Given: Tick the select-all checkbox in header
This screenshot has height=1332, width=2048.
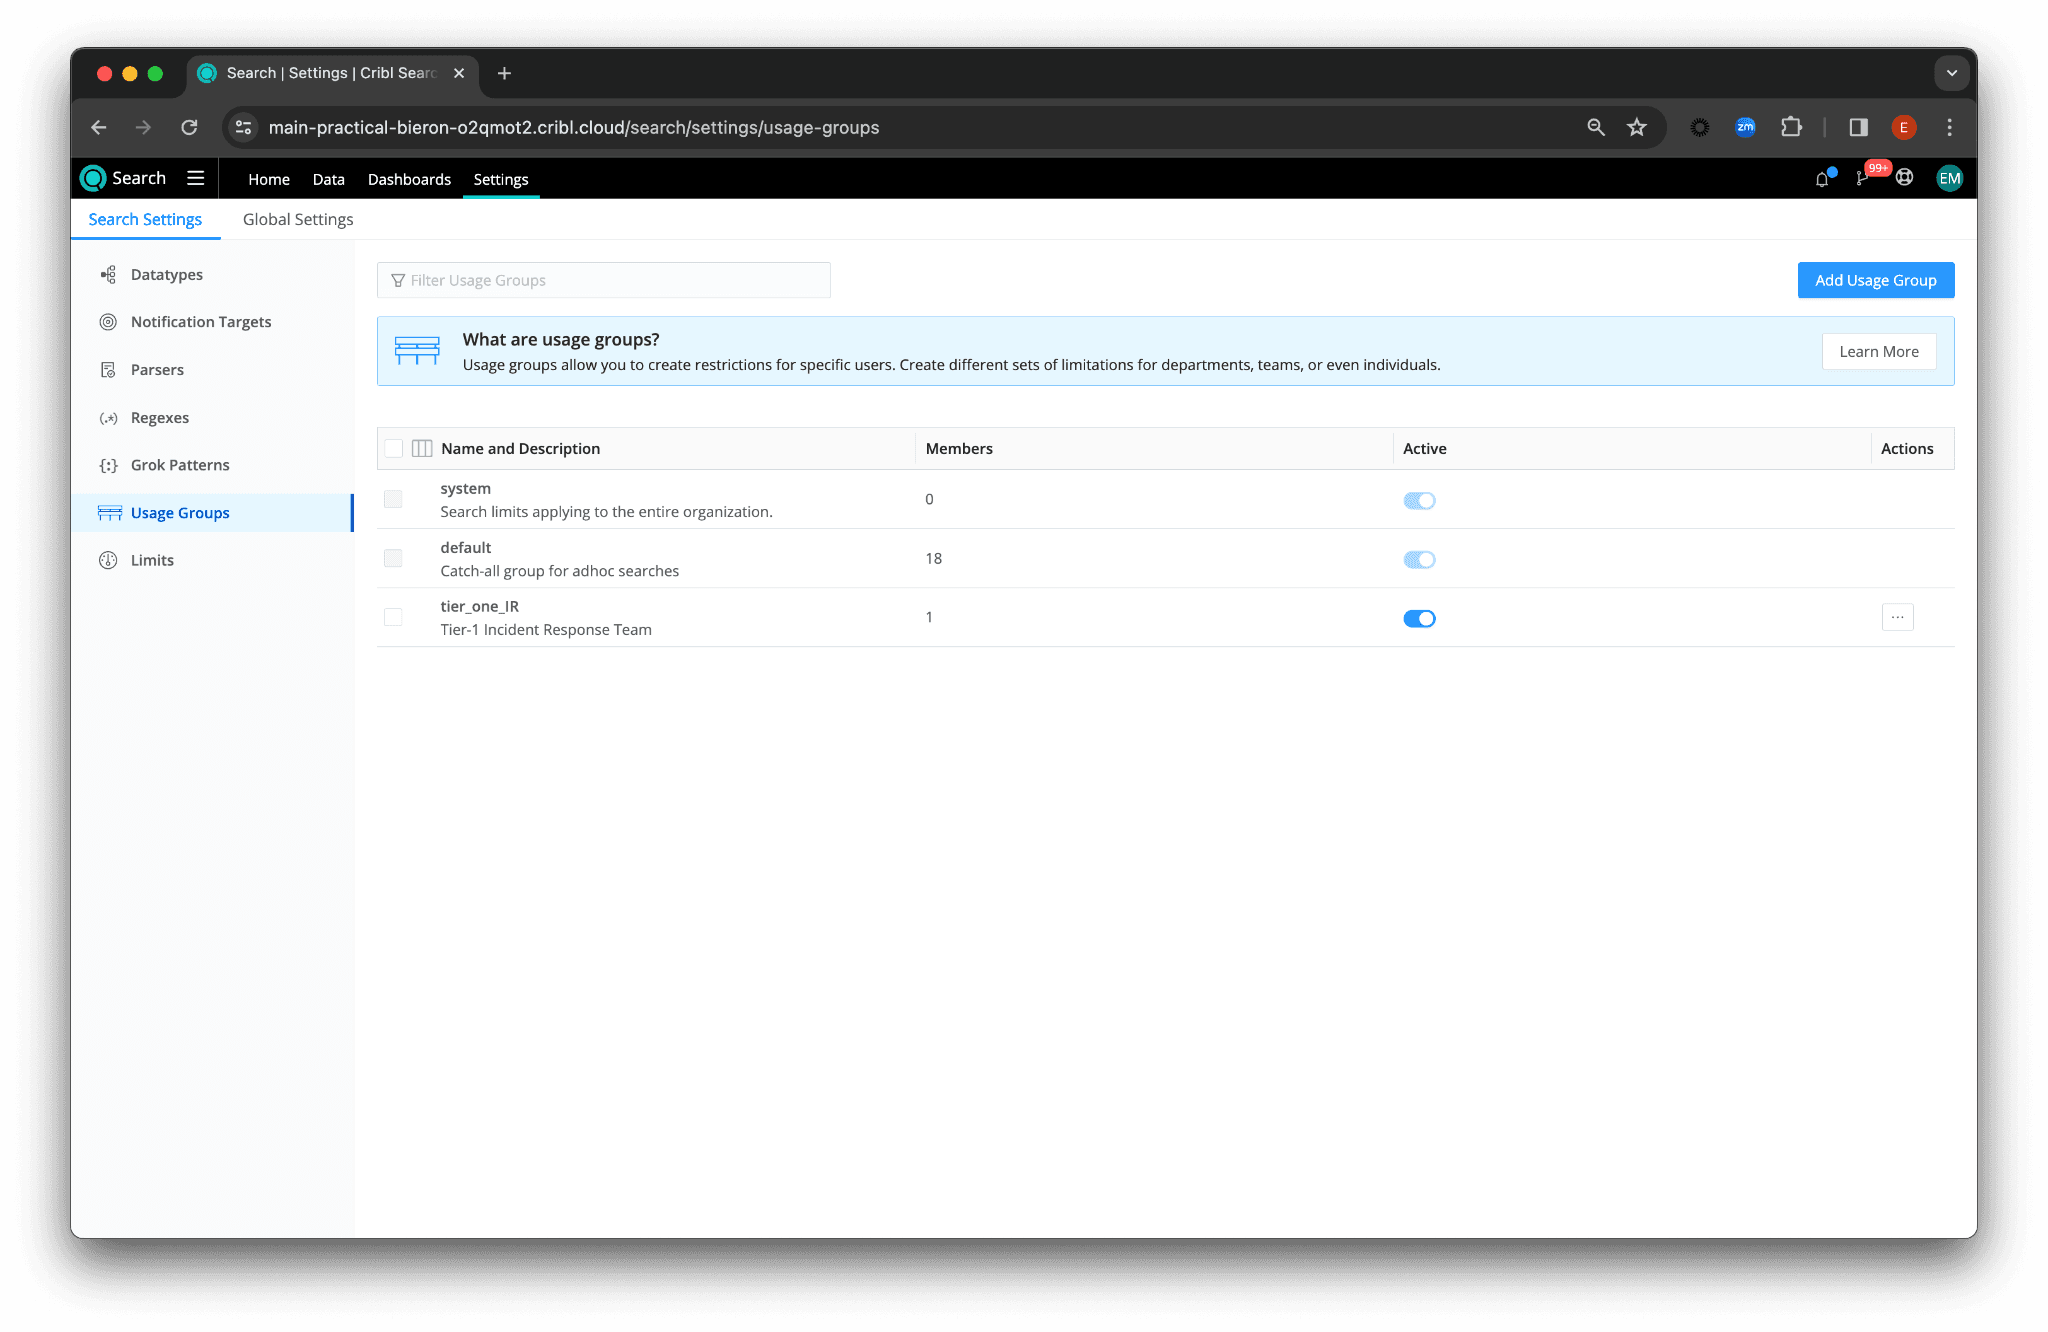Looking at the screenshot, I should point(394,448).
